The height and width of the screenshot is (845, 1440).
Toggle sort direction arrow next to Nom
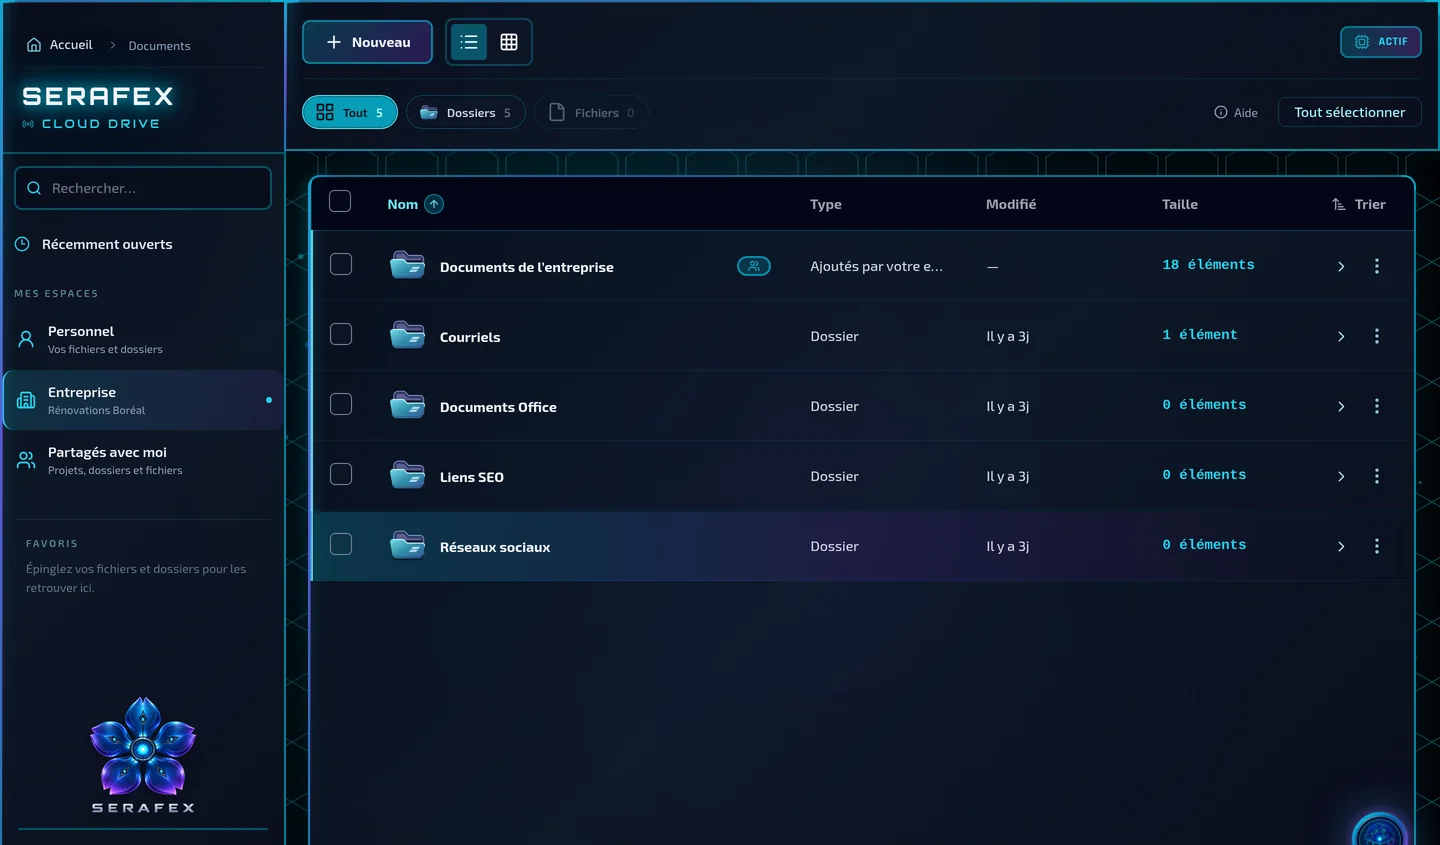coord(434,204)
